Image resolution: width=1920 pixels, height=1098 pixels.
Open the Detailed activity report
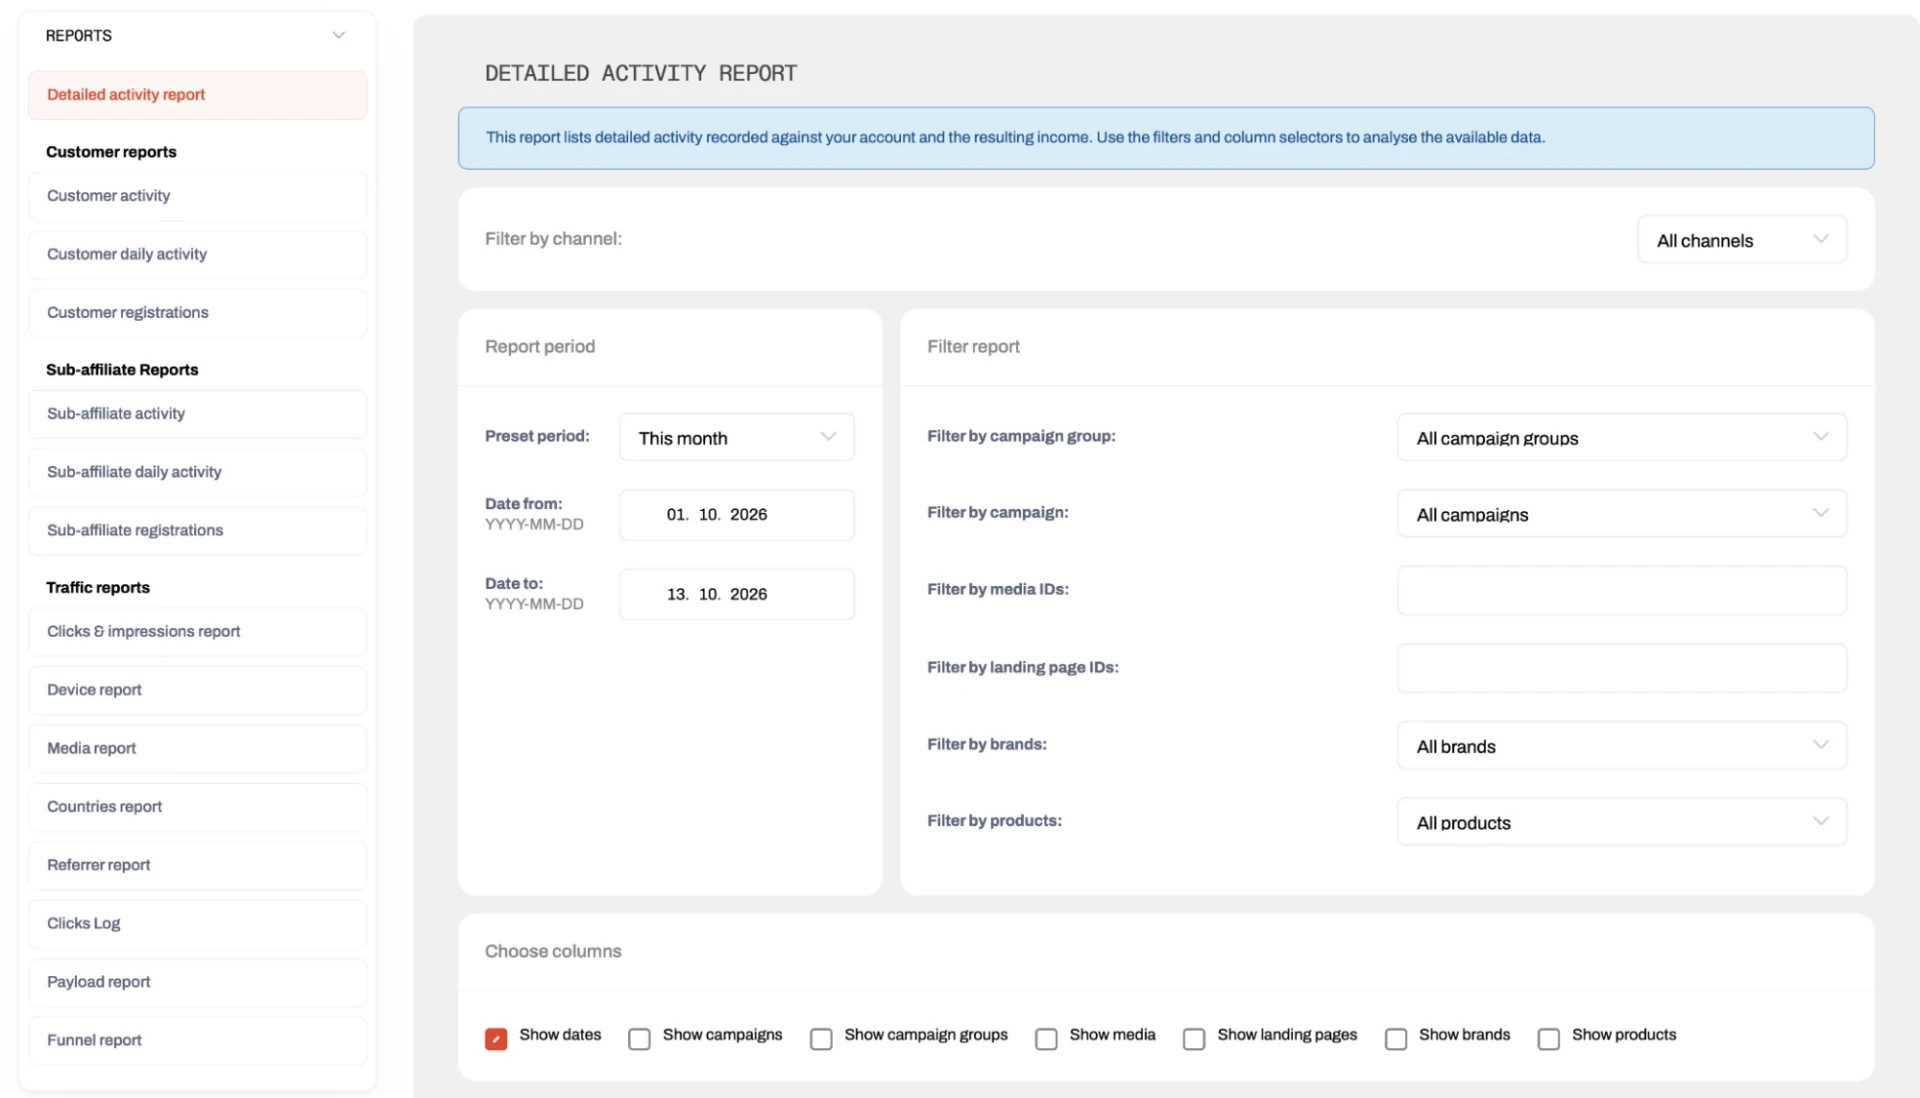pyautogui.click(x=197, y=95)
